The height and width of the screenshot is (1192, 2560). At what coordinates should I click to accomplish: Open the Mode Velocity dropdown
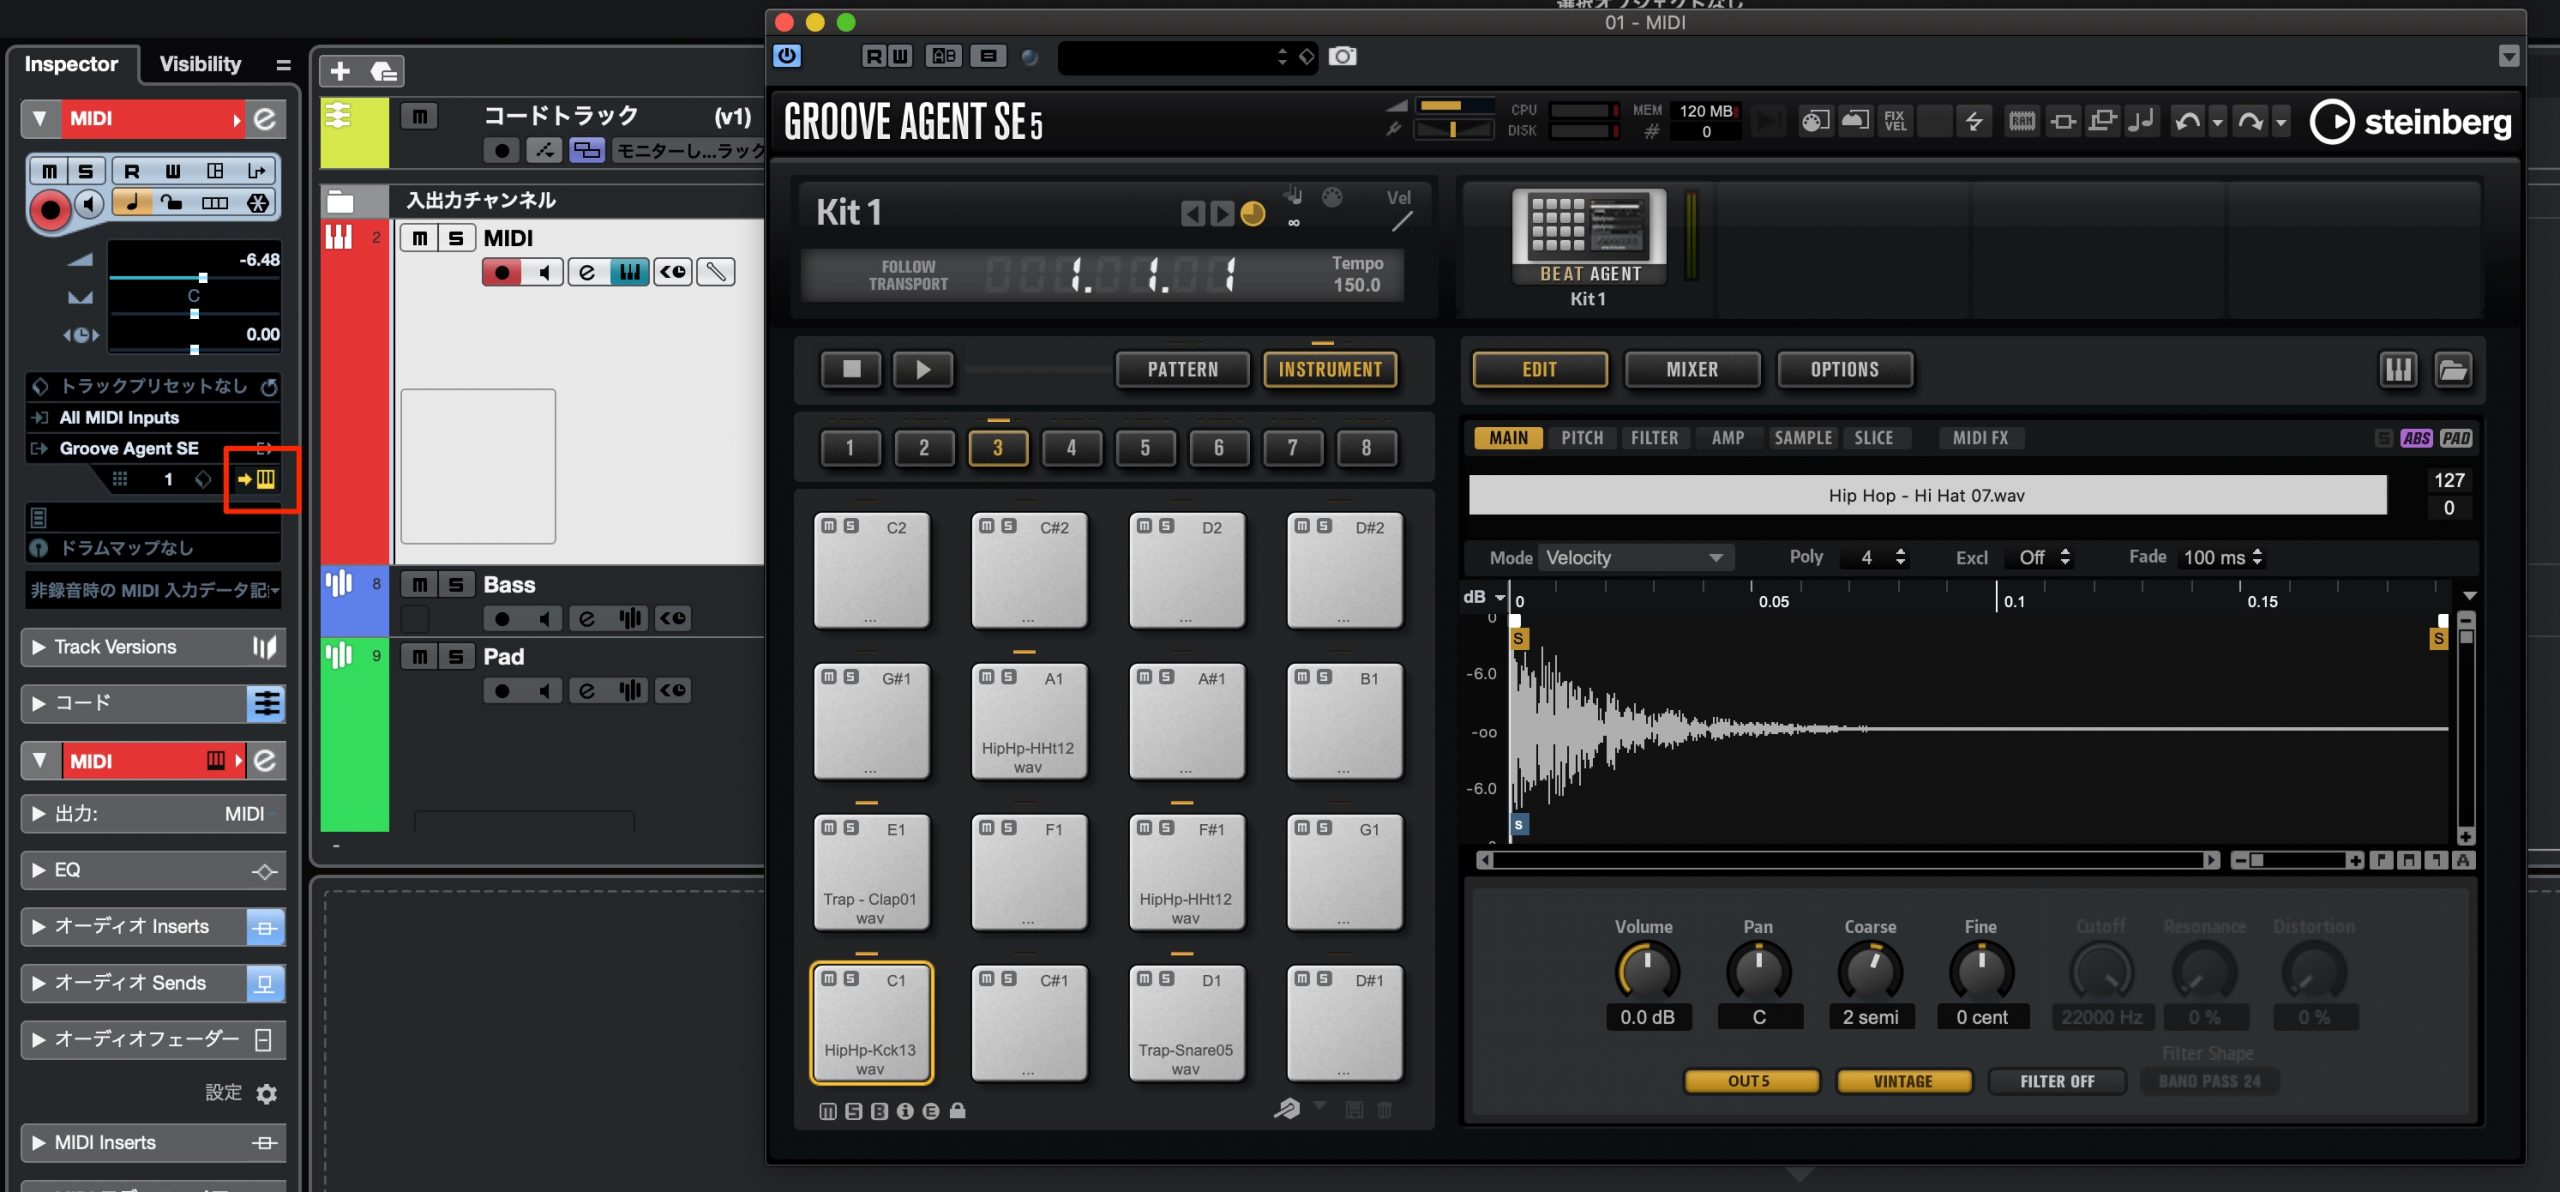tap(1634, 558)
